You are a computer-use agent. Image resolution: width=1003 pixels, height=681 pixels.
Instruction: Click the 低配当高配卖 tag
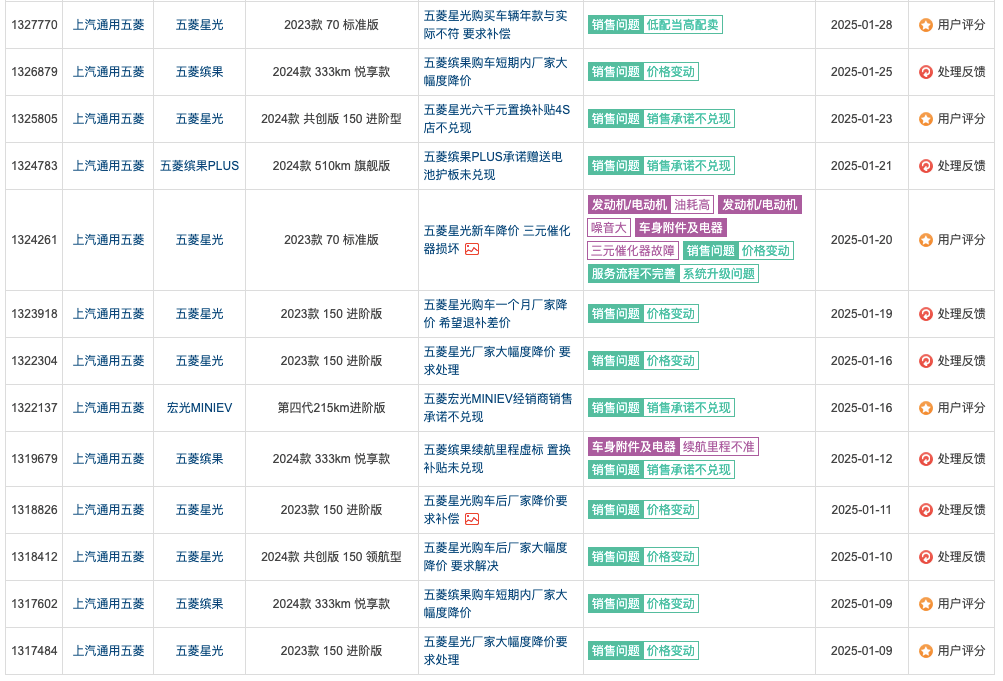(683, 25)
